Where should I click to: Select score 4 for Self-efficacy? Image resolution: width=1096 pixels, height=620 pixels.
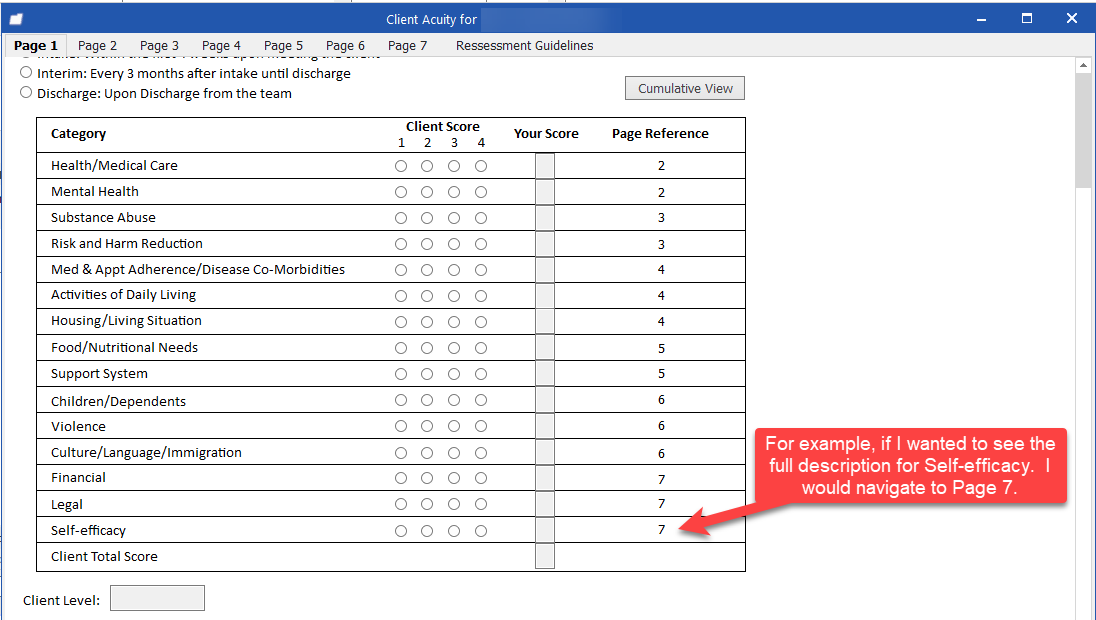(481, 530)
